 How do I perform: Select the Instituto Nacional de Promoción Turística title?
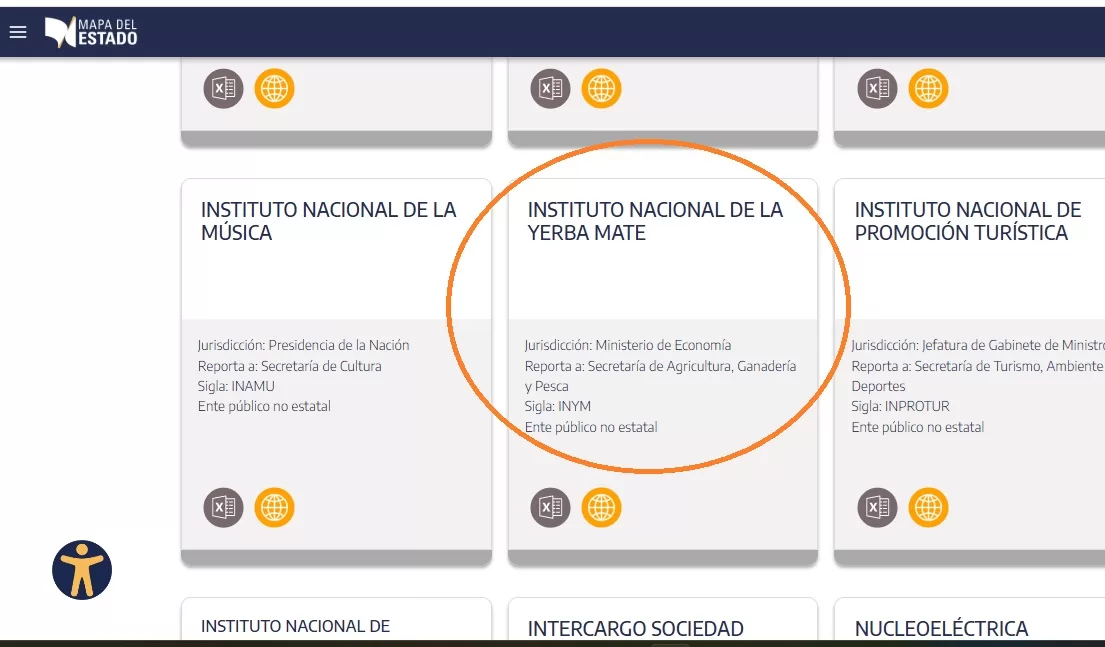[x=968, y=221]
